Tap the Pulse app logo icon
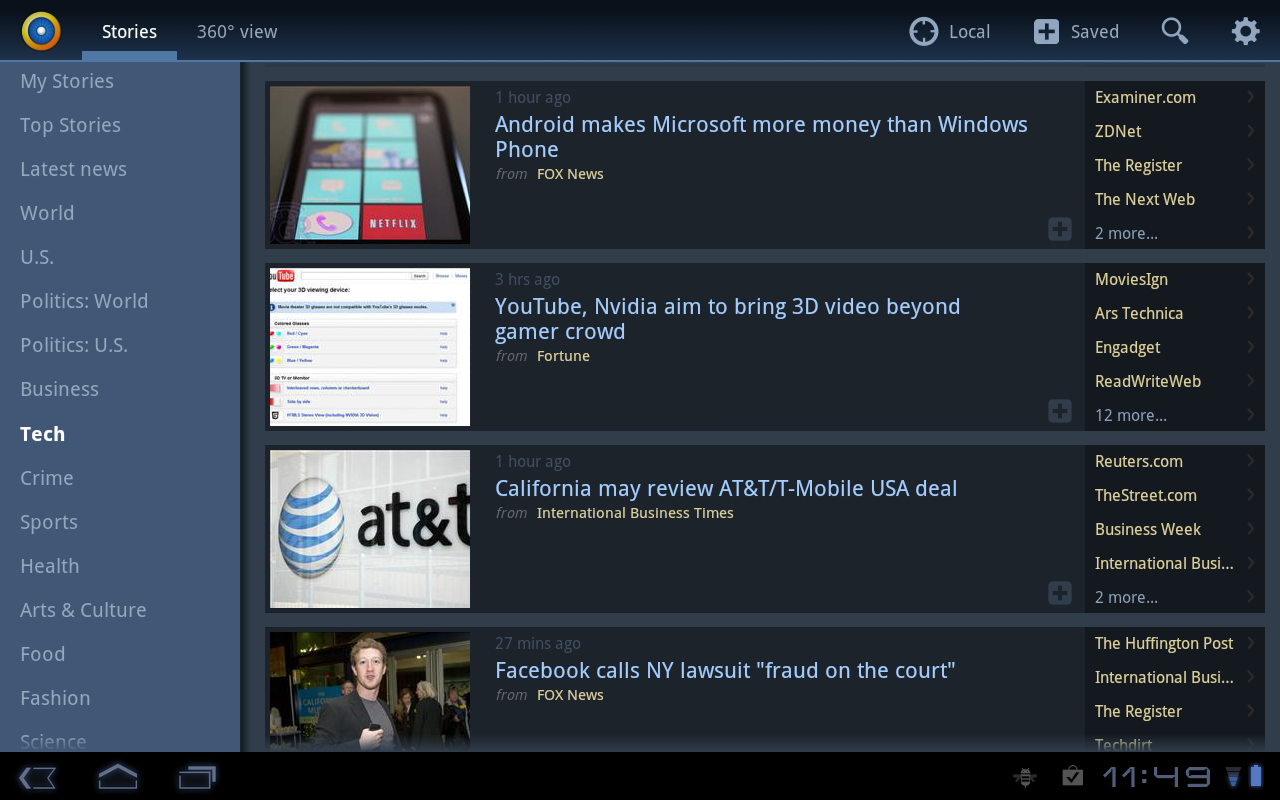Screen dimensions: 1280x800 (x=41, y=31)
